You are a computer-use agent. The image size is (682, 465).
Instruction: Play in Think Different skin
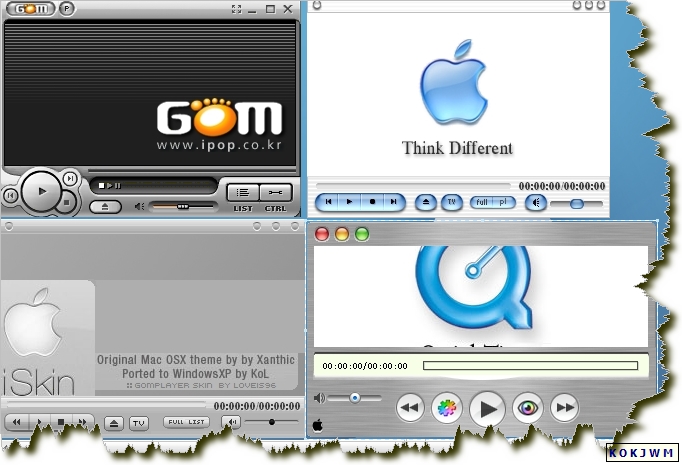click(349, 202)
